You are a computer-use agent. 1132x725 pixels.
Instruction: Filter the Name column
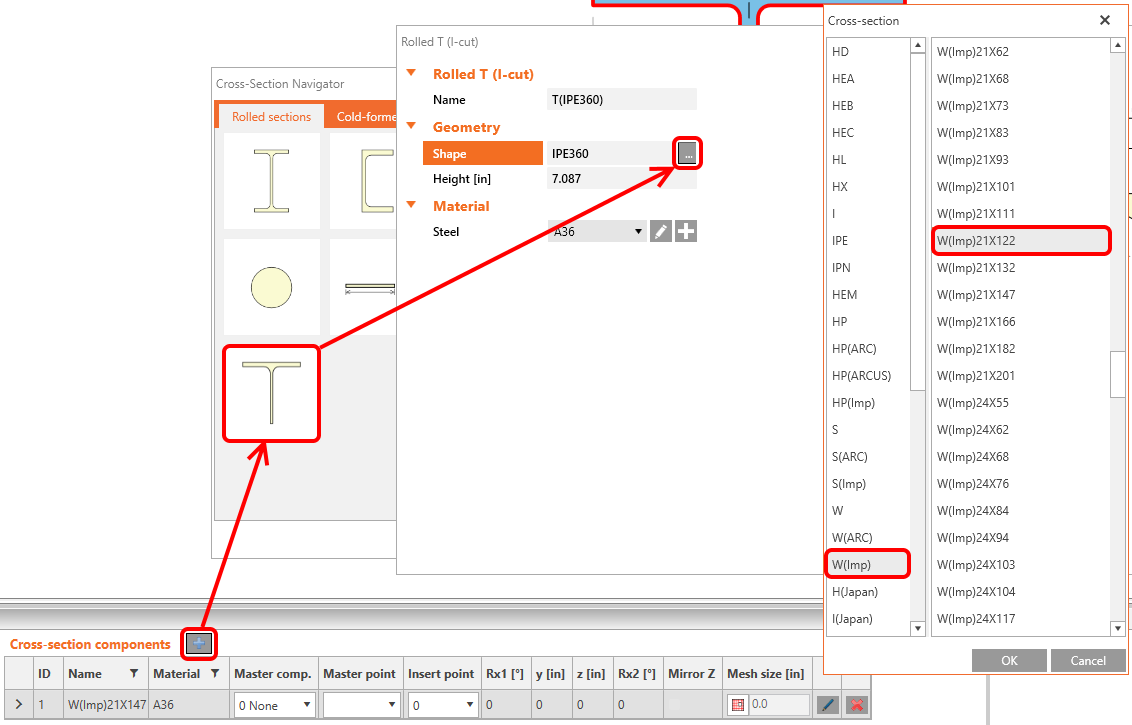(x=134, y=673)
